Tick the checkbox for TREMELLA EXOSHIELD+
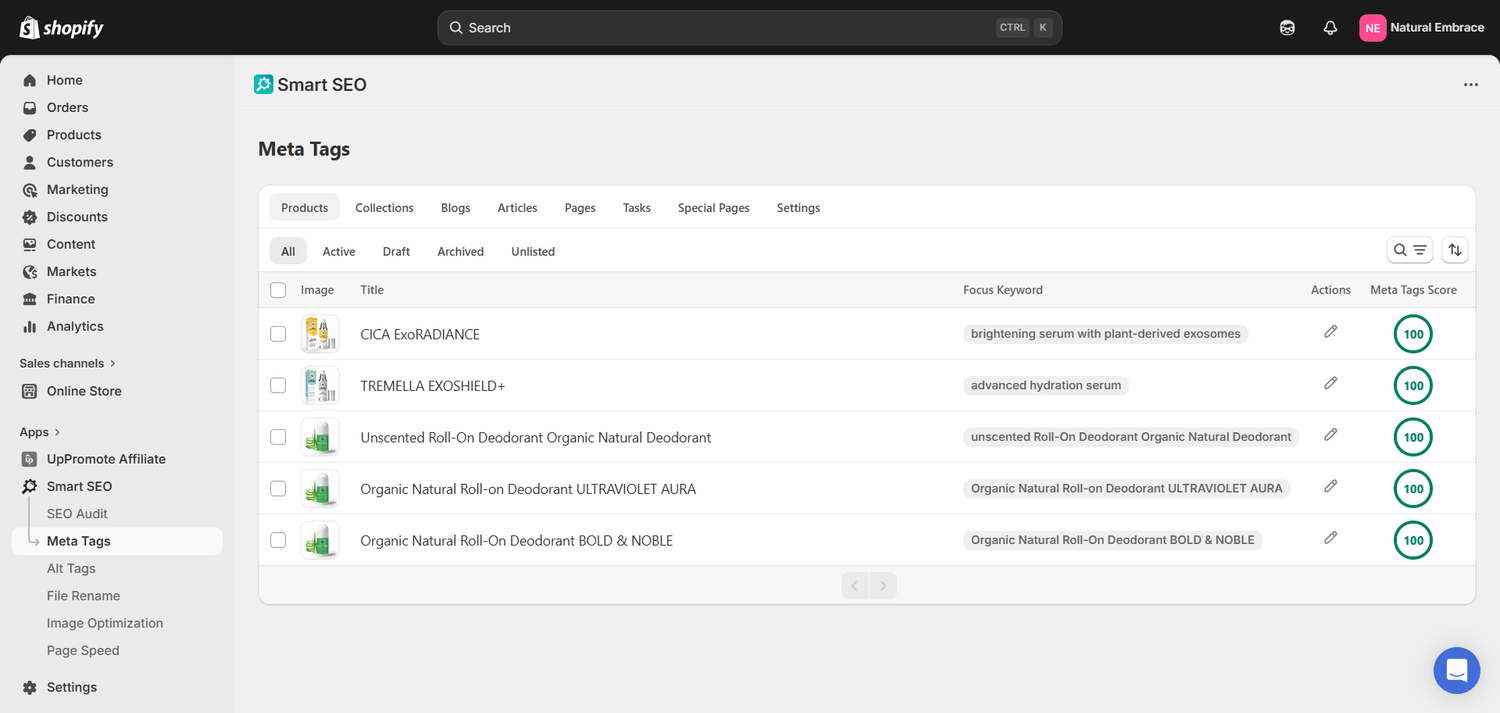This screenshot has height=713, width=1500. [x=278, y=385]
